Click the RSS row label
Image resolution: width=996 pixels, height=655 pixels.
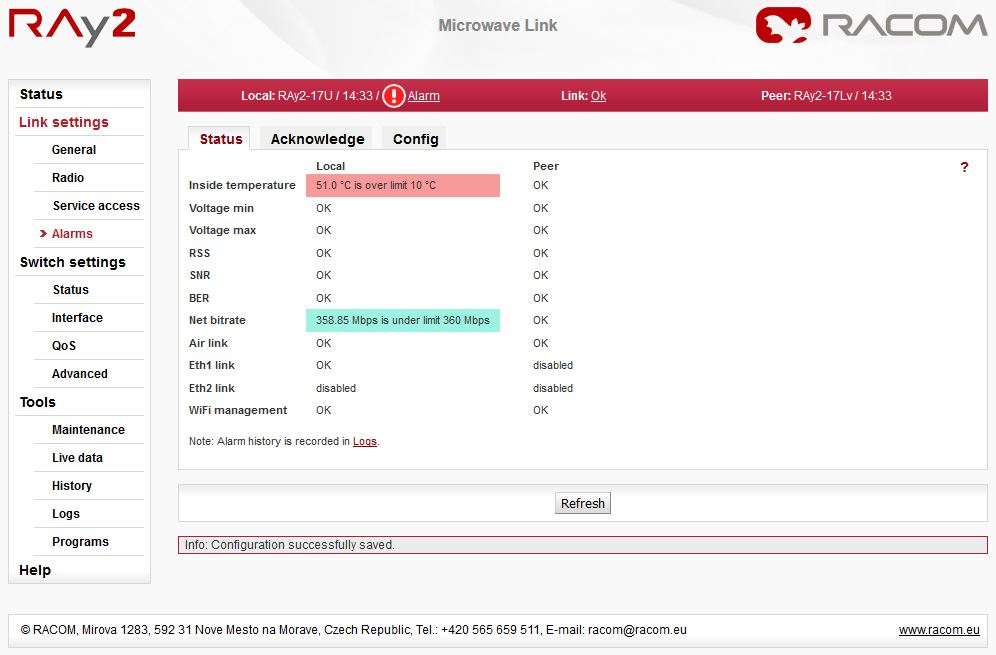click(x=199, y=253)
